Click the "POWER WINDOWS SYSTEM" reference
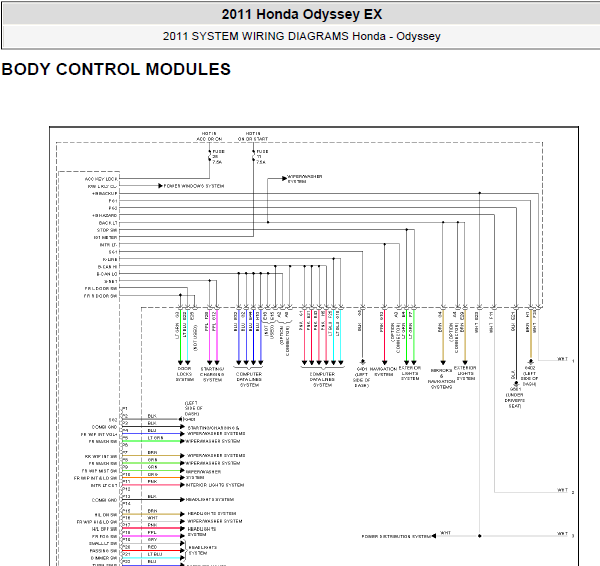 tap(194, 186)
